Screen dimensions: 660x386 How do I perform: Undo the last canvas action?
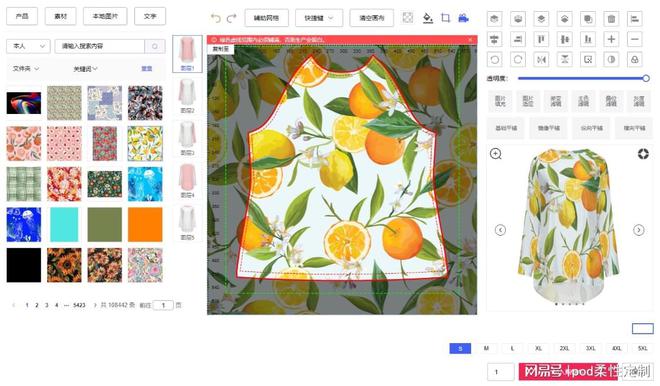pos(216,18)
